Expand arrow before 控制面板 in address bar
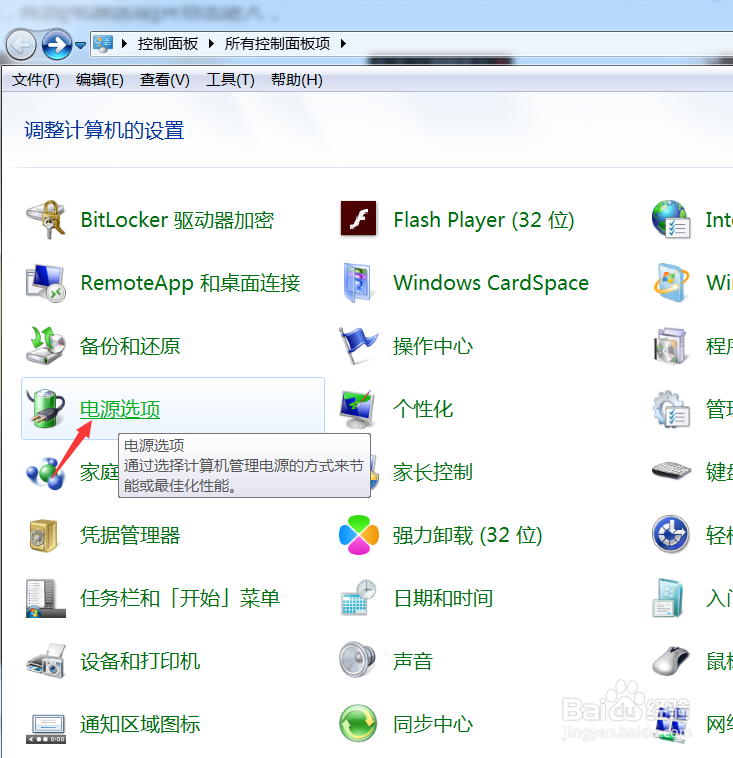733x758 pixels. coord(124,44)
